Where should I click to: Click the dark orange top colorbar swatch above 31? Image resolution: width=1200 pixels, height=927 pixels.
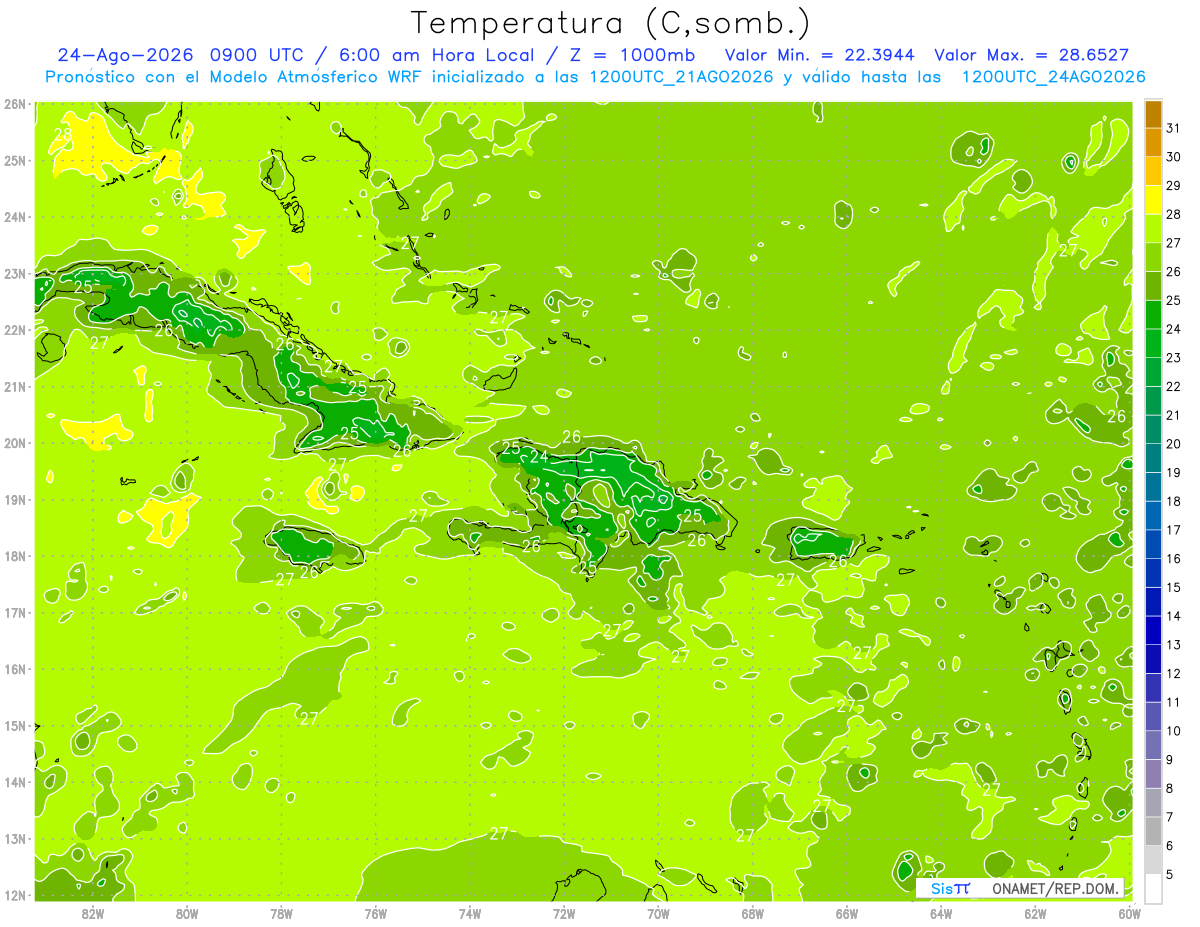point(1154,114)
